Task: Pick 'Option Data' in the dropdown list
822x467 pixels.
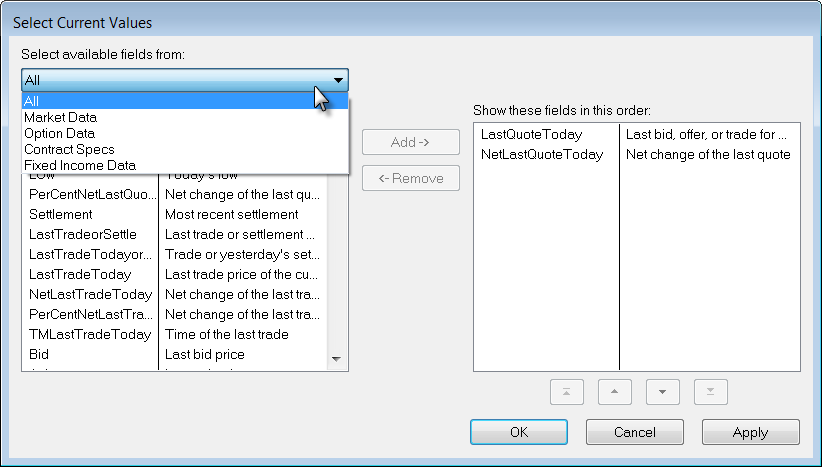Action: (x=59, y=133)
